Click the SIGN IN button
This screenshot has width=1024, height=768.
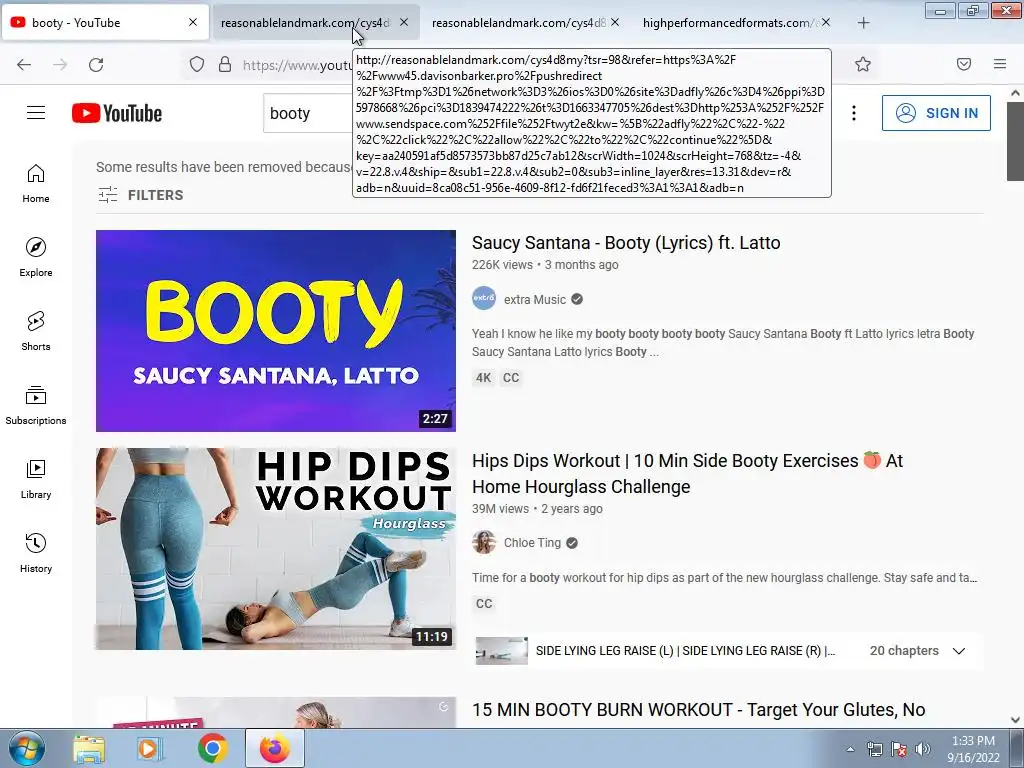(936, 113)
